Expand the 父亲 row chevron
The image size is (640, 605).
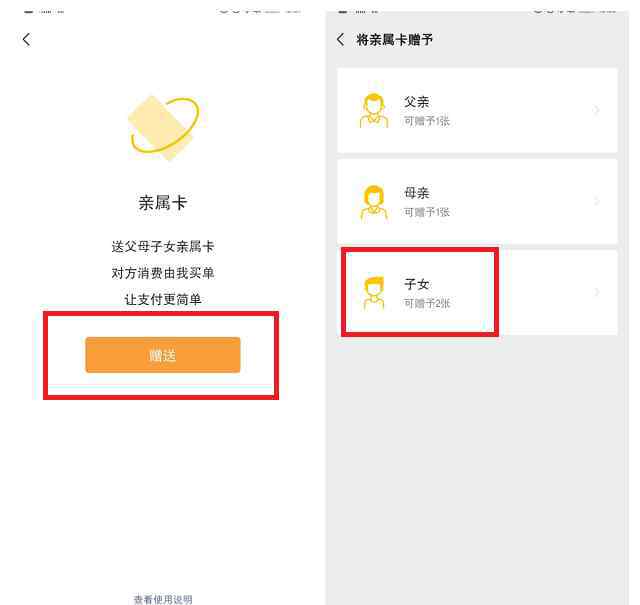click(596, 110)
